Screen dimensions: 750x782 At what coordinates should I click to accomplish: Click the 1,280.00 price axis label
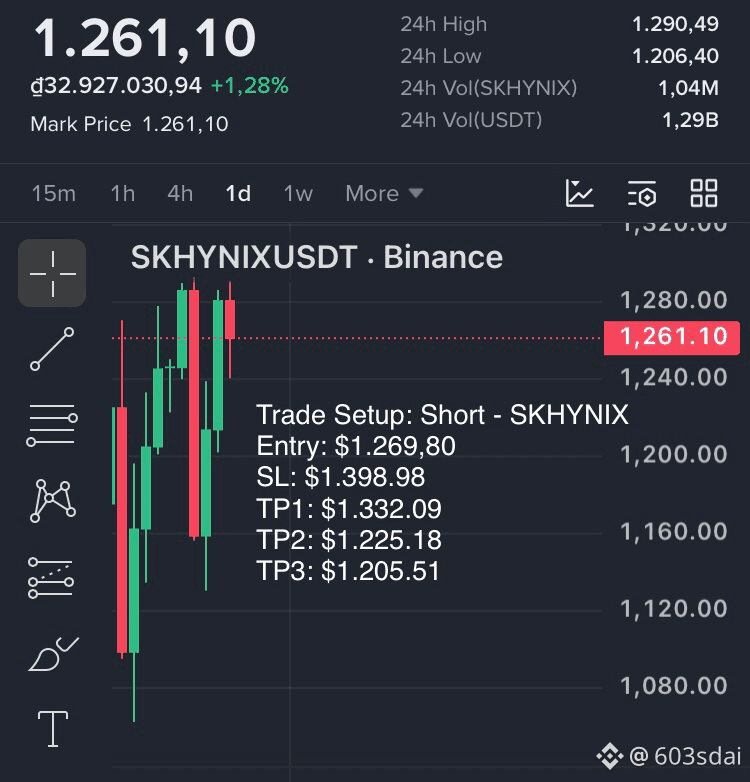674,300
